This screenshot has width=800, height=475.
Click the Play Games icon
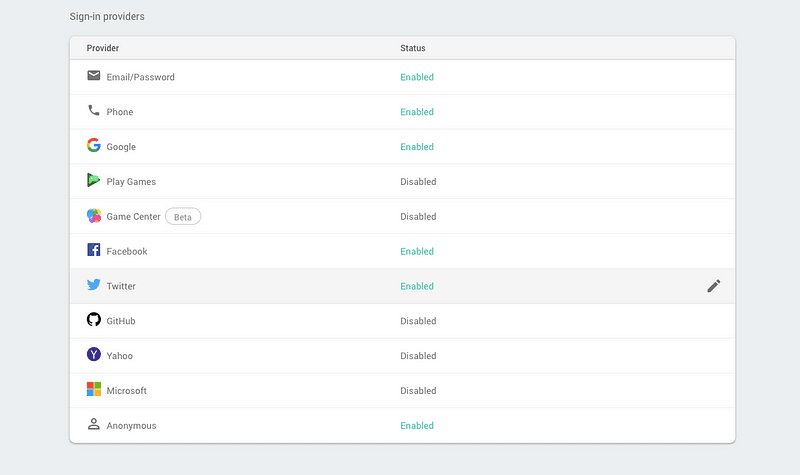93,180
